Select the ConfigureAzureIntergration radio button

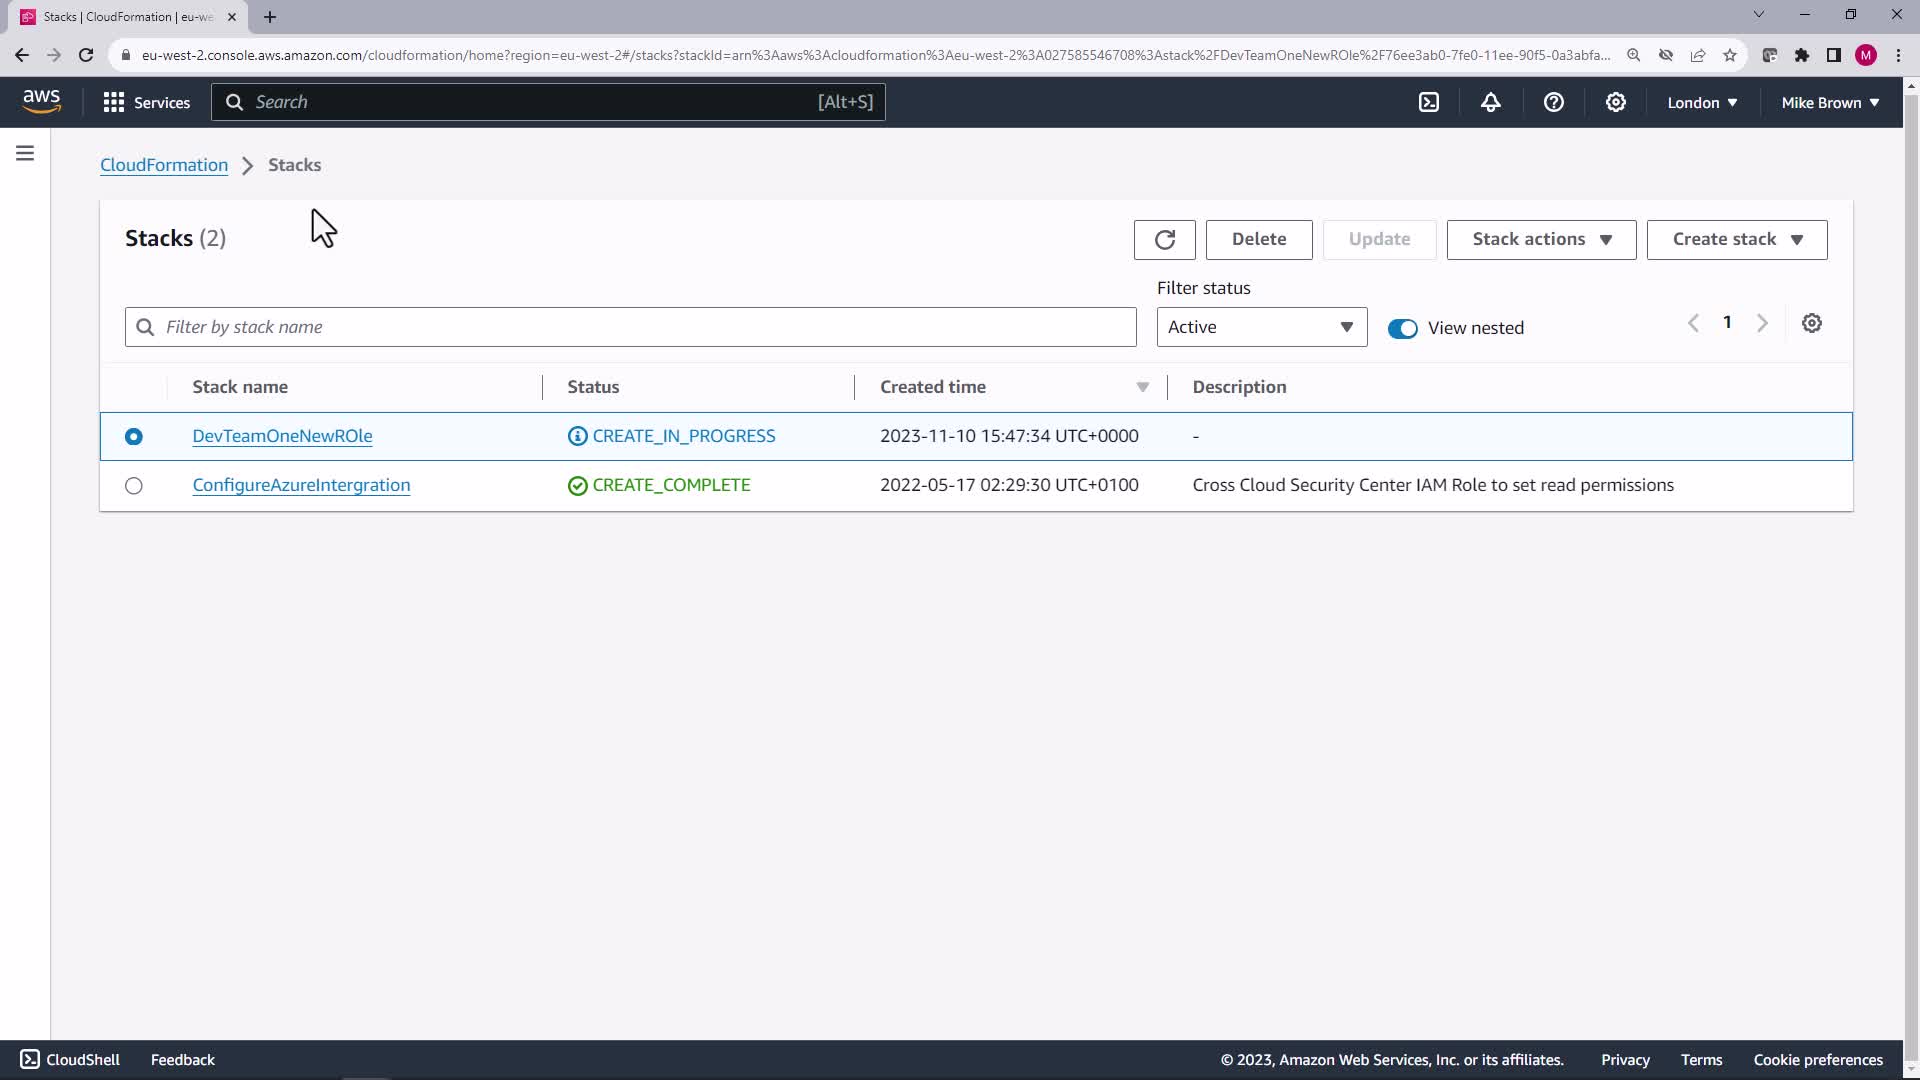tap(134, 486)
